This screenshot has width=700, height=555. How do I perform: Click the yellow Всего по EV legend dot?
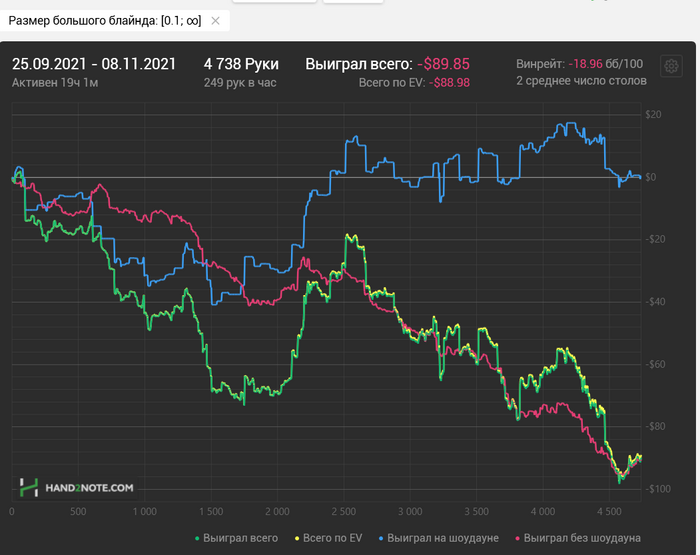299,539
